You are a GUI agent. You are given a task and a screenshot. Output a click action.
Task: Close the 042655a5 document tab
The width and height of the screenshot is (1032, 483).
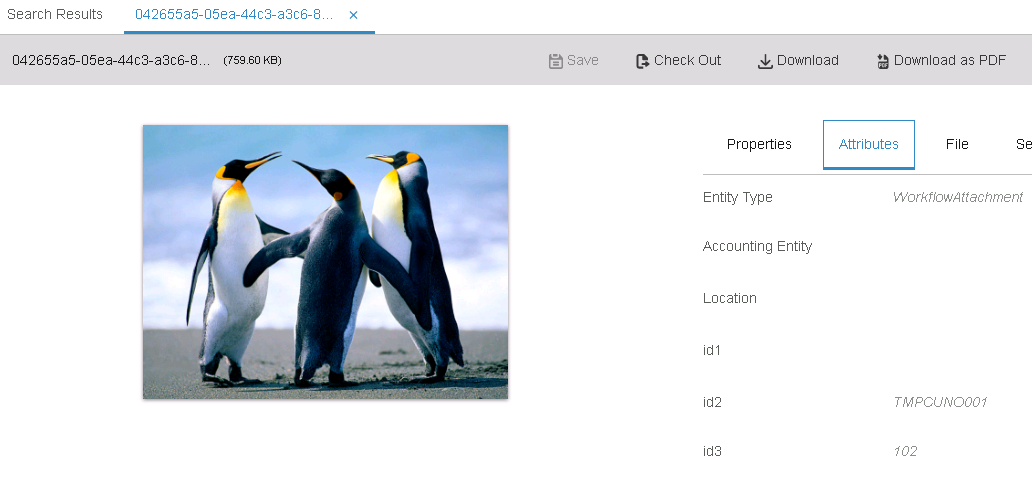tap(353, 15)
